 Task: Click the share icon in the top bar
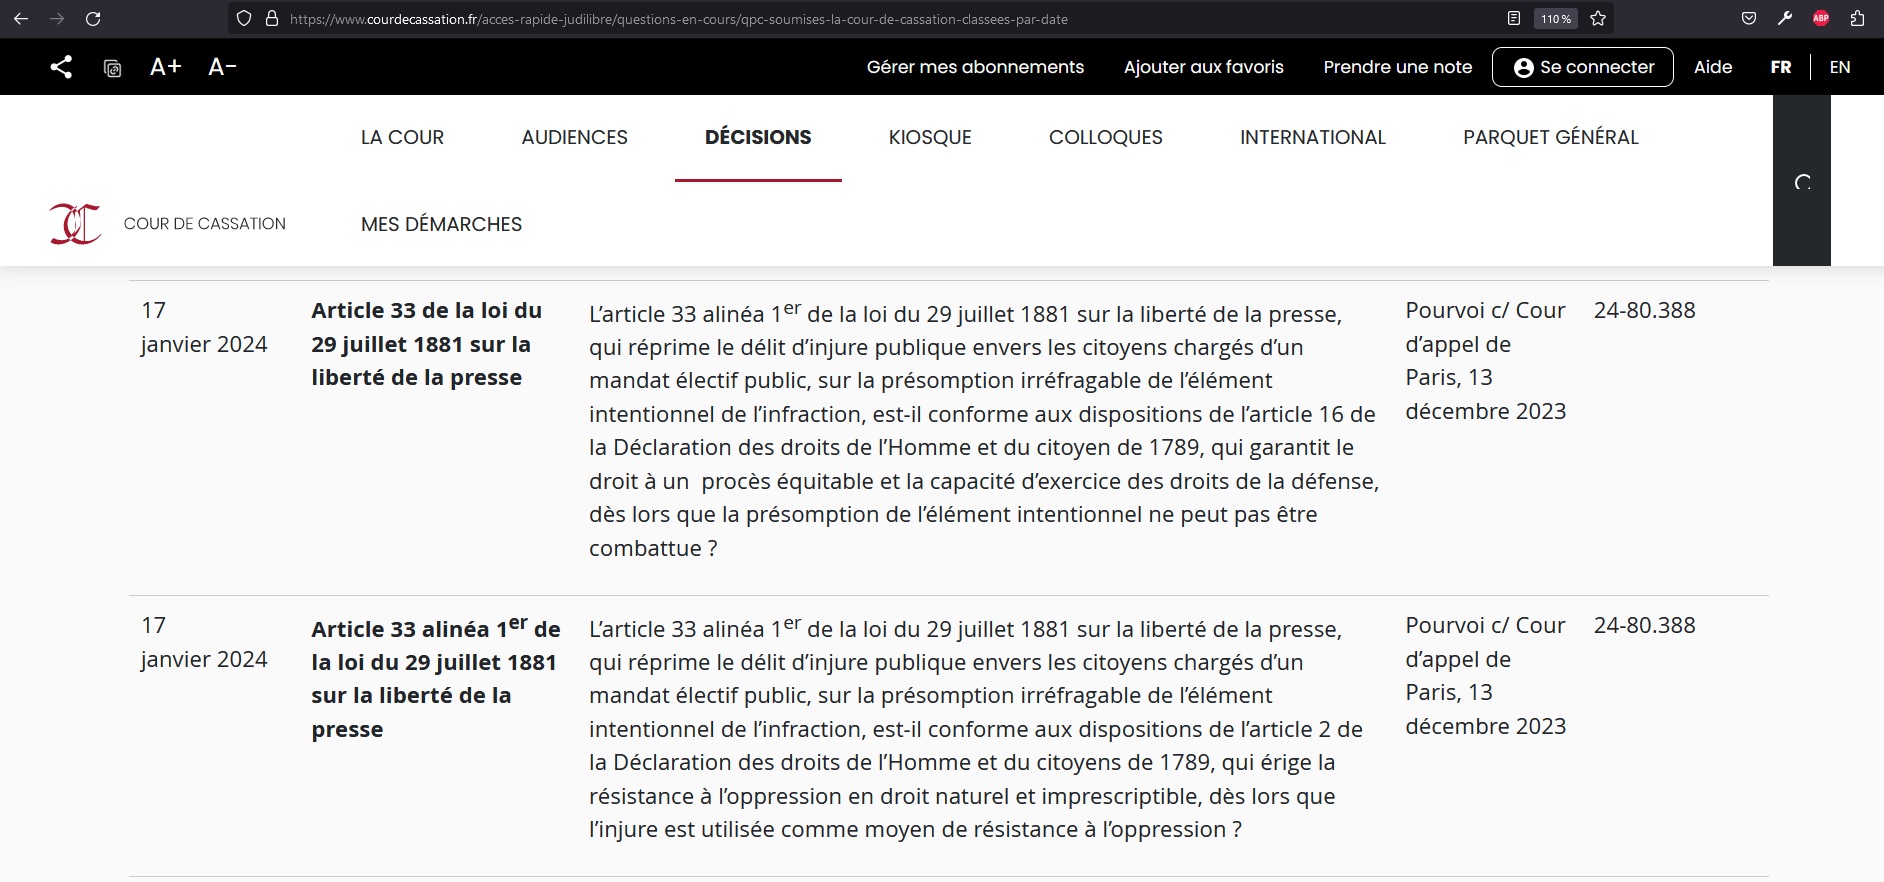pyautogui.click(x=61, y=67)
